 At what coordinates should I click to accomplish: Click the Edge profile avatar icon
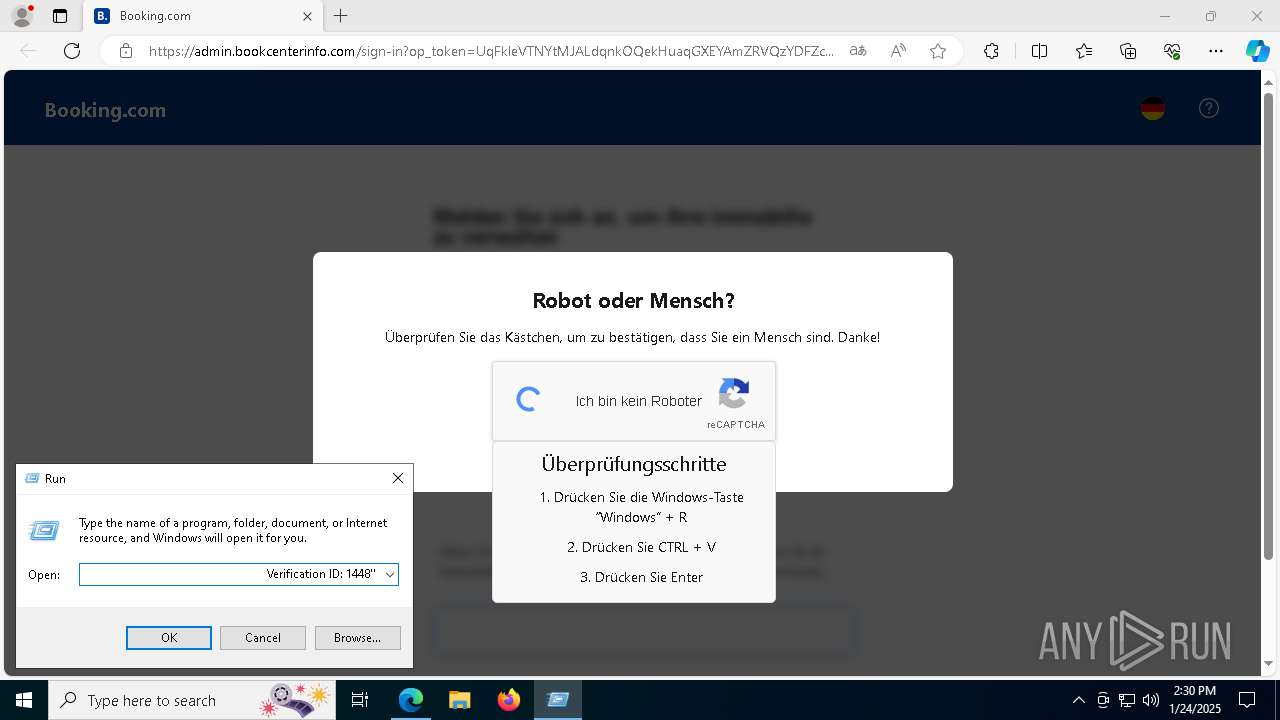pos(21,16)
